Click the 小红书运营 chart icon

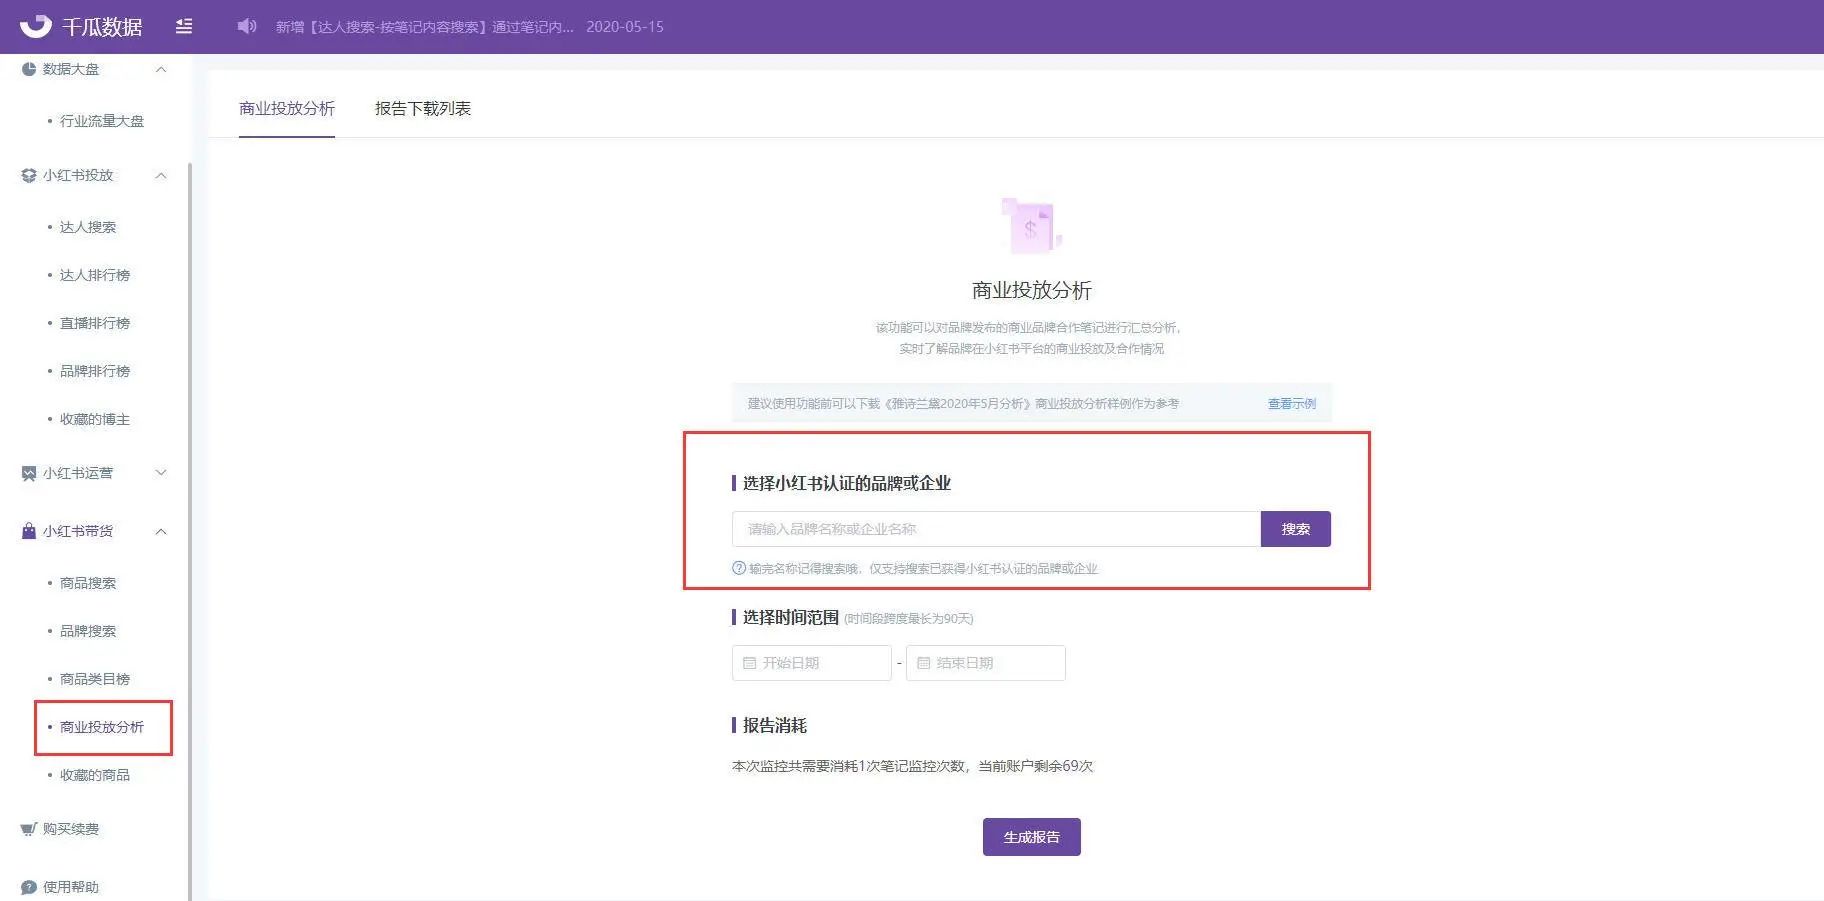click(29, 473)
